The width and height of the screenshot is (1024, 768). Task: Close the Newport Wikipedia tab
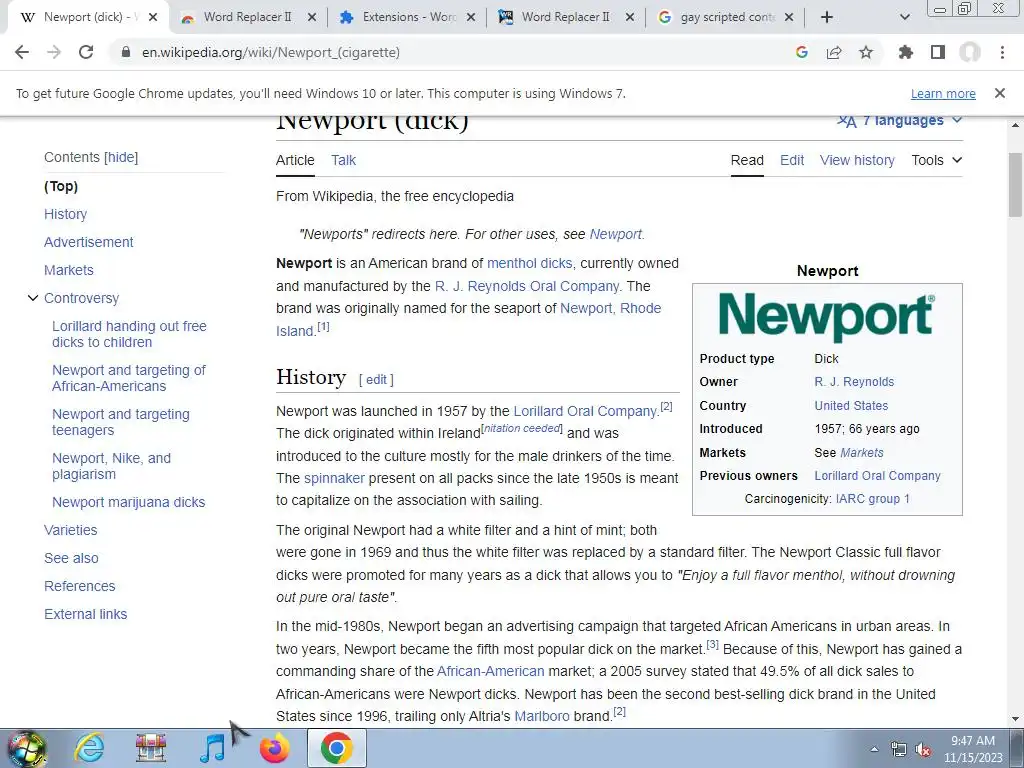pyautogui.click(x=153, y=17)
